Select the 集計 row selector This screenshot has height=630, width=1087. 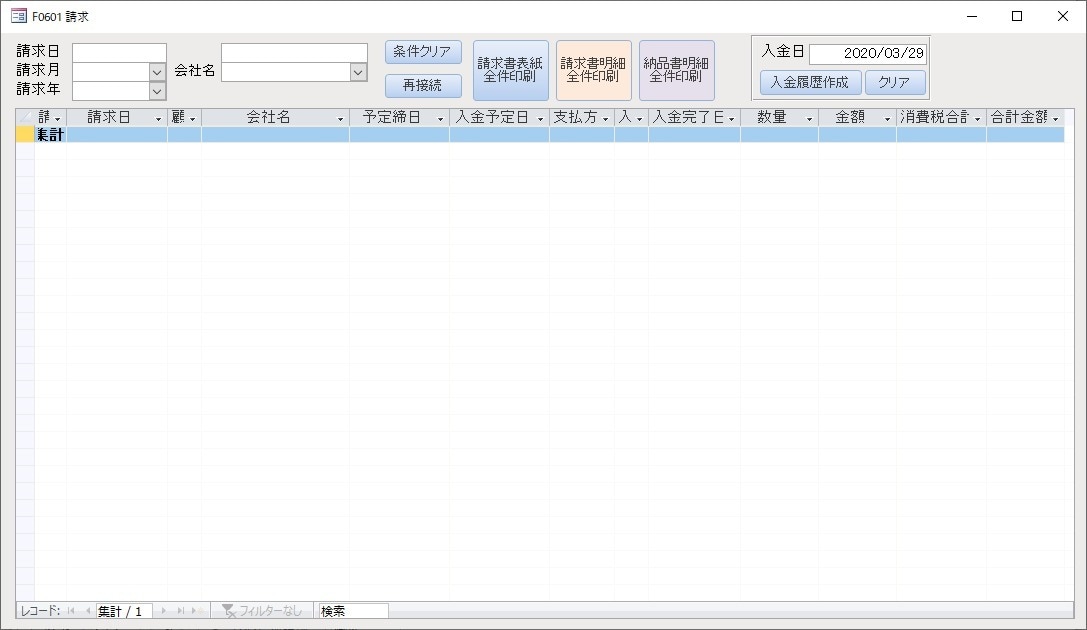tap(25, 134)
